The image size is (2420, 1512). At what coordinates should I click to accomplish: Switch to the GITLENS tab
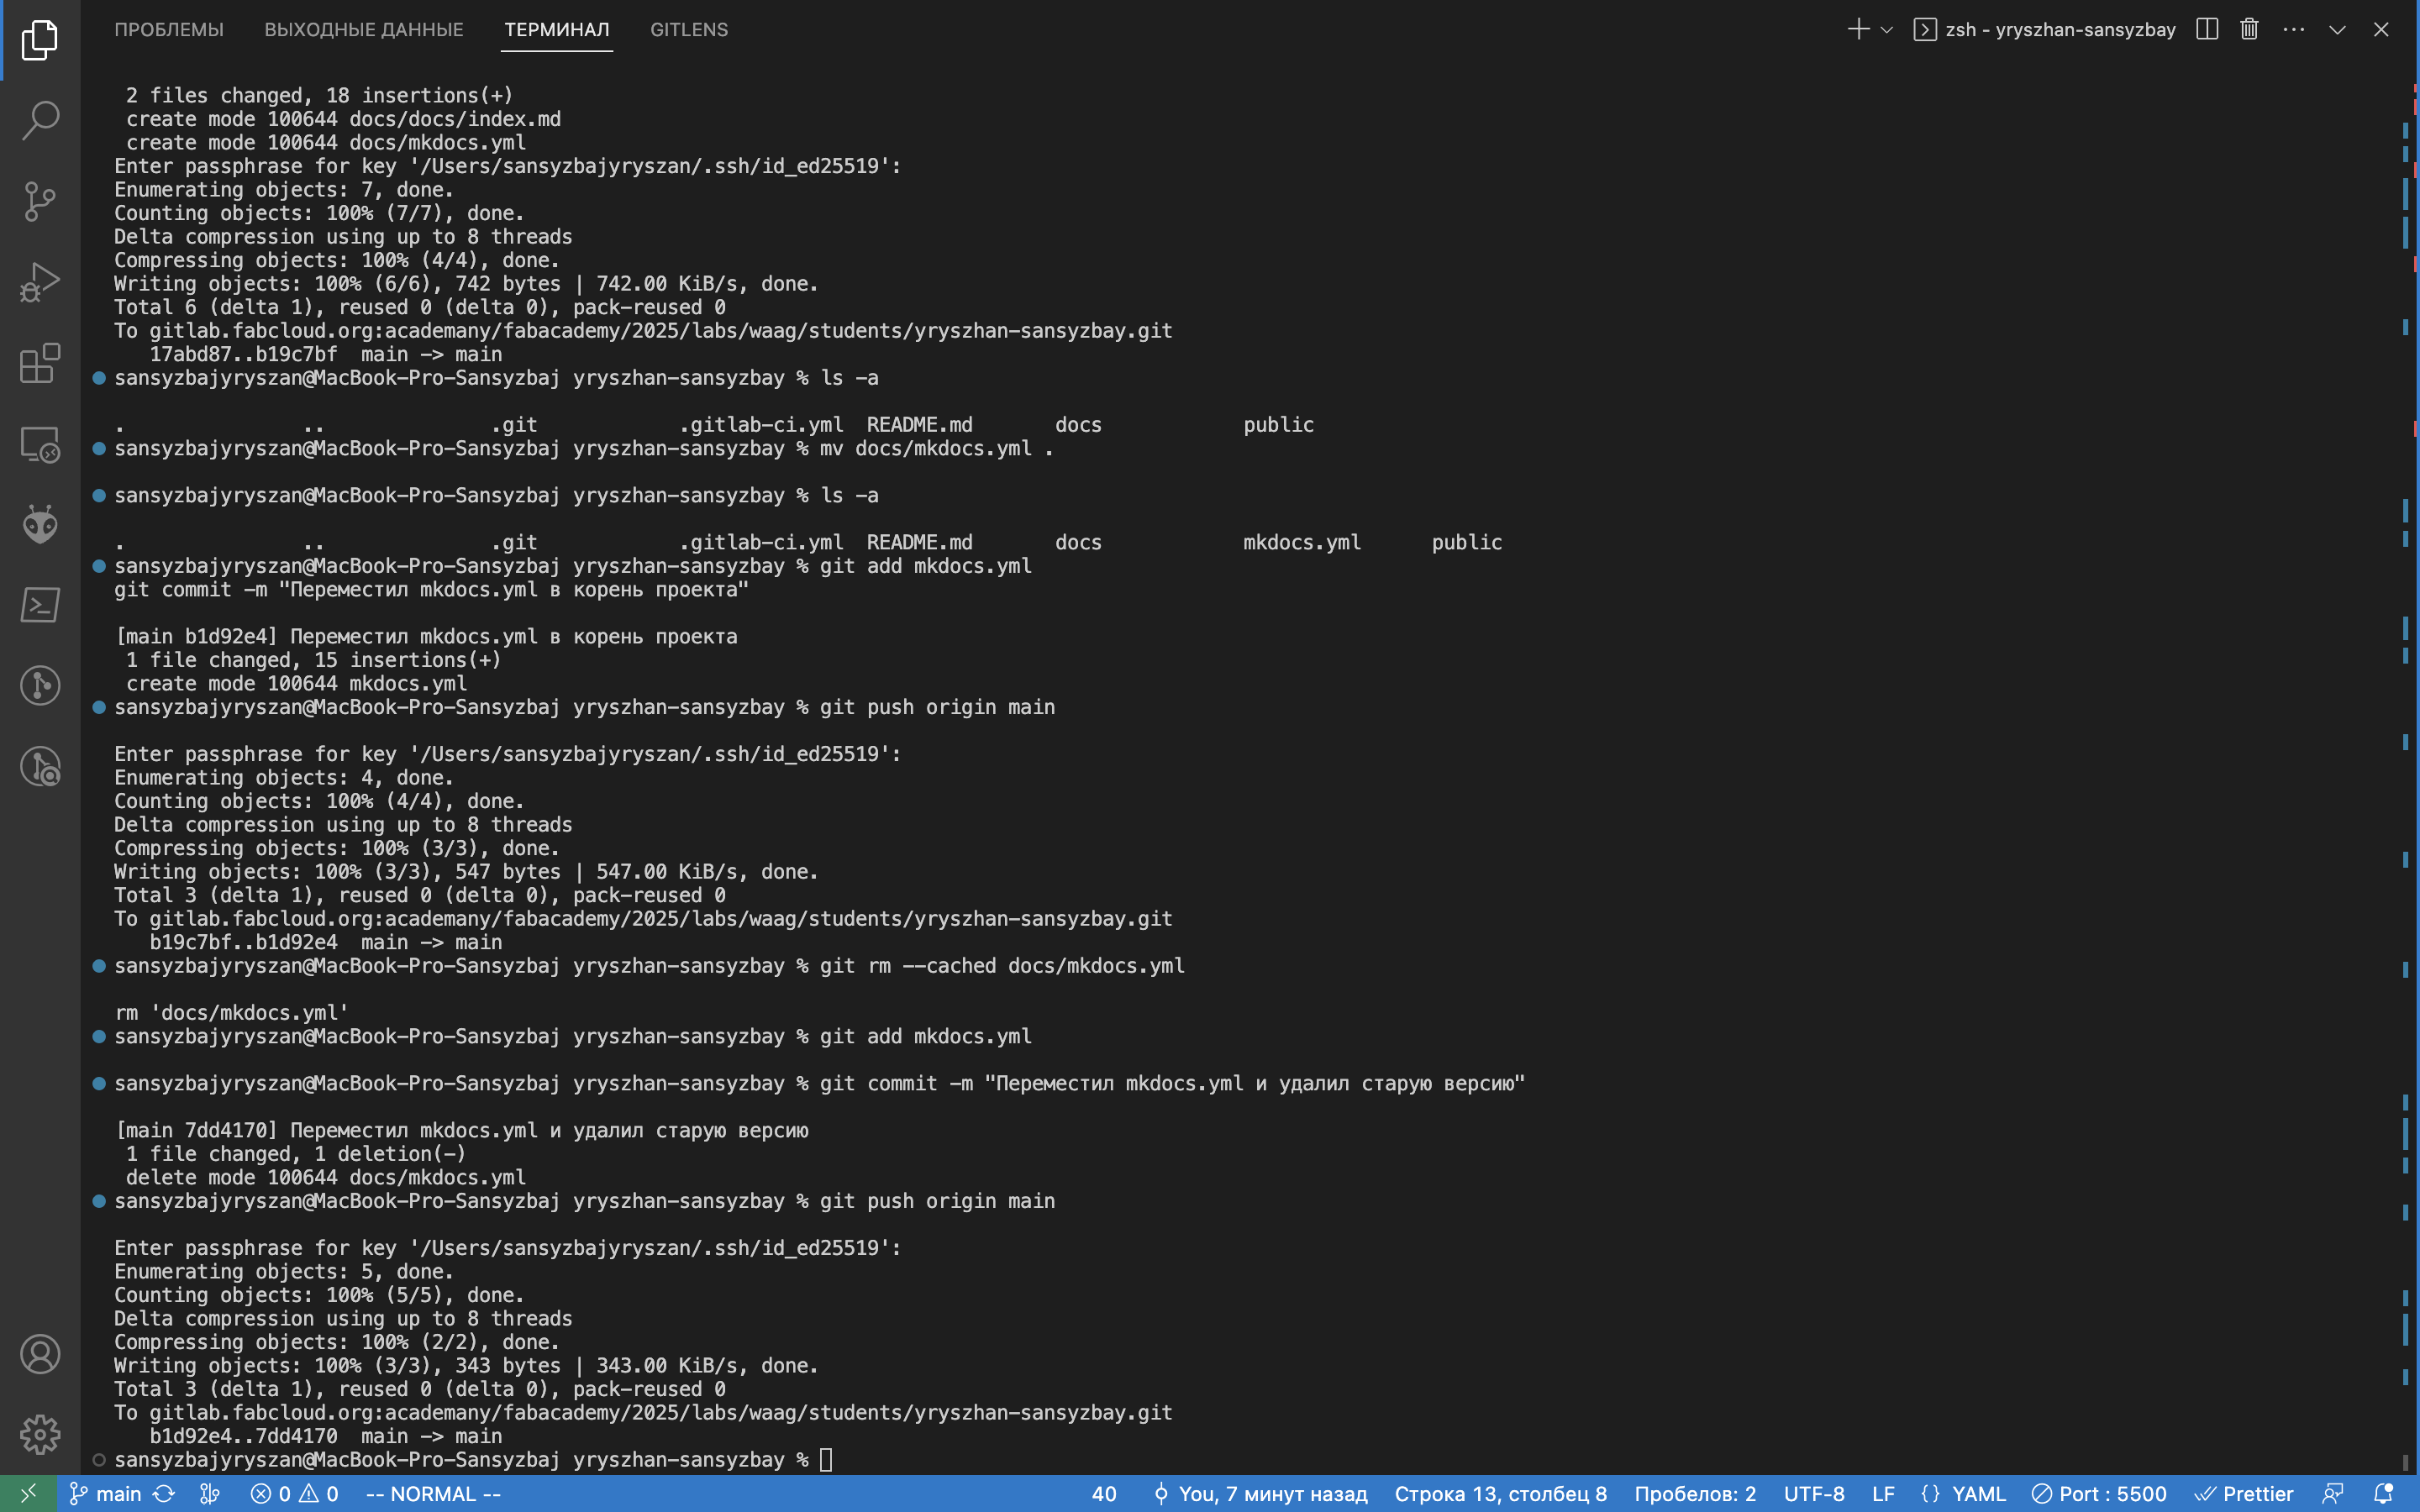[689, 29]
